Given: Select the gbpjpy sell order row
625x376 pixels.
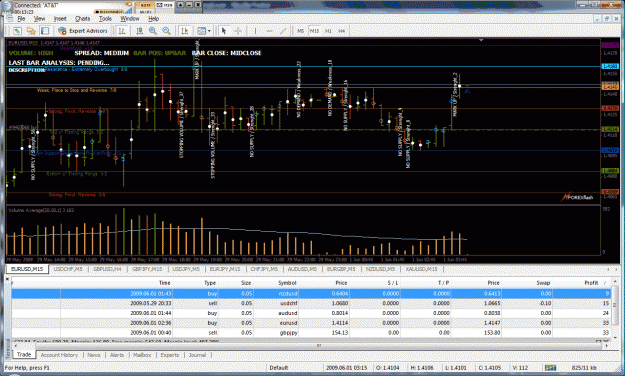Looking at the screenshot, I should pos(311,333).
